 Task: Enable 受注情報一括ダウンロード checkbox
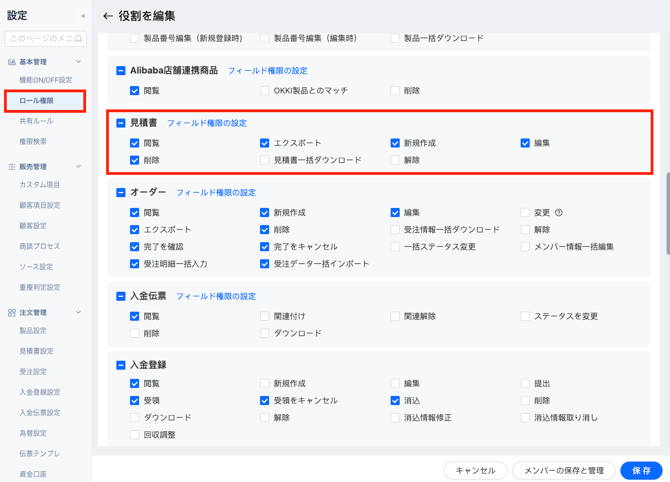pos(395,229)
